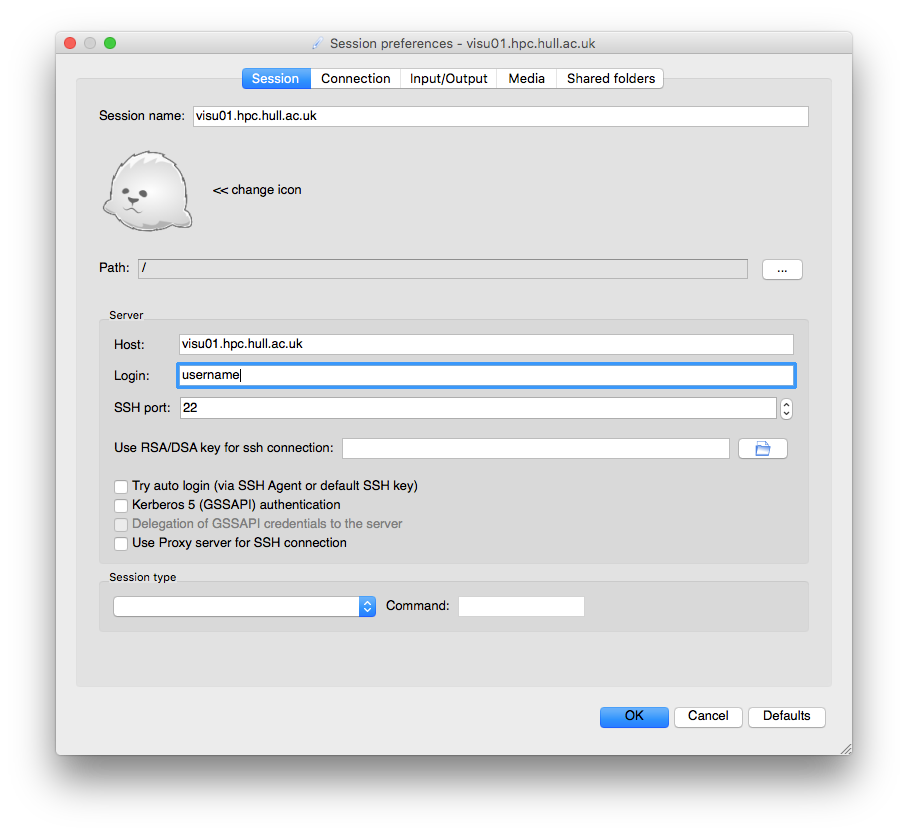Open RSA/DSA key file browser folder icon
The width and height of the screenshot is (908, 835).
click(x=763, y=449)
